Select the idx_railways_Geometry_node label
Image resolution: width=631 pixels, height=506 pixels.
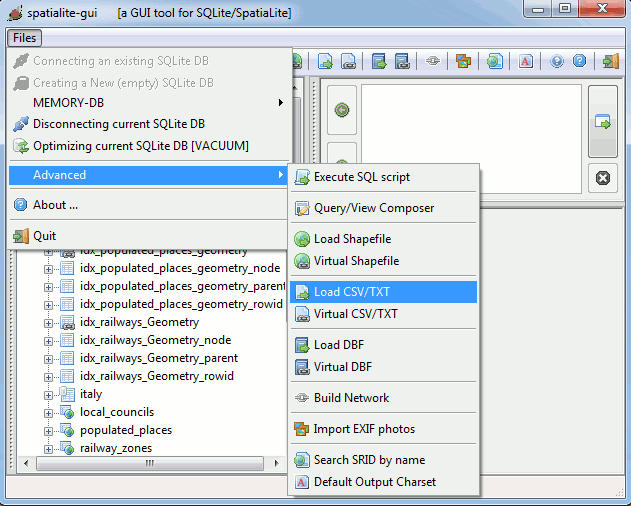(x=155, y=340)
